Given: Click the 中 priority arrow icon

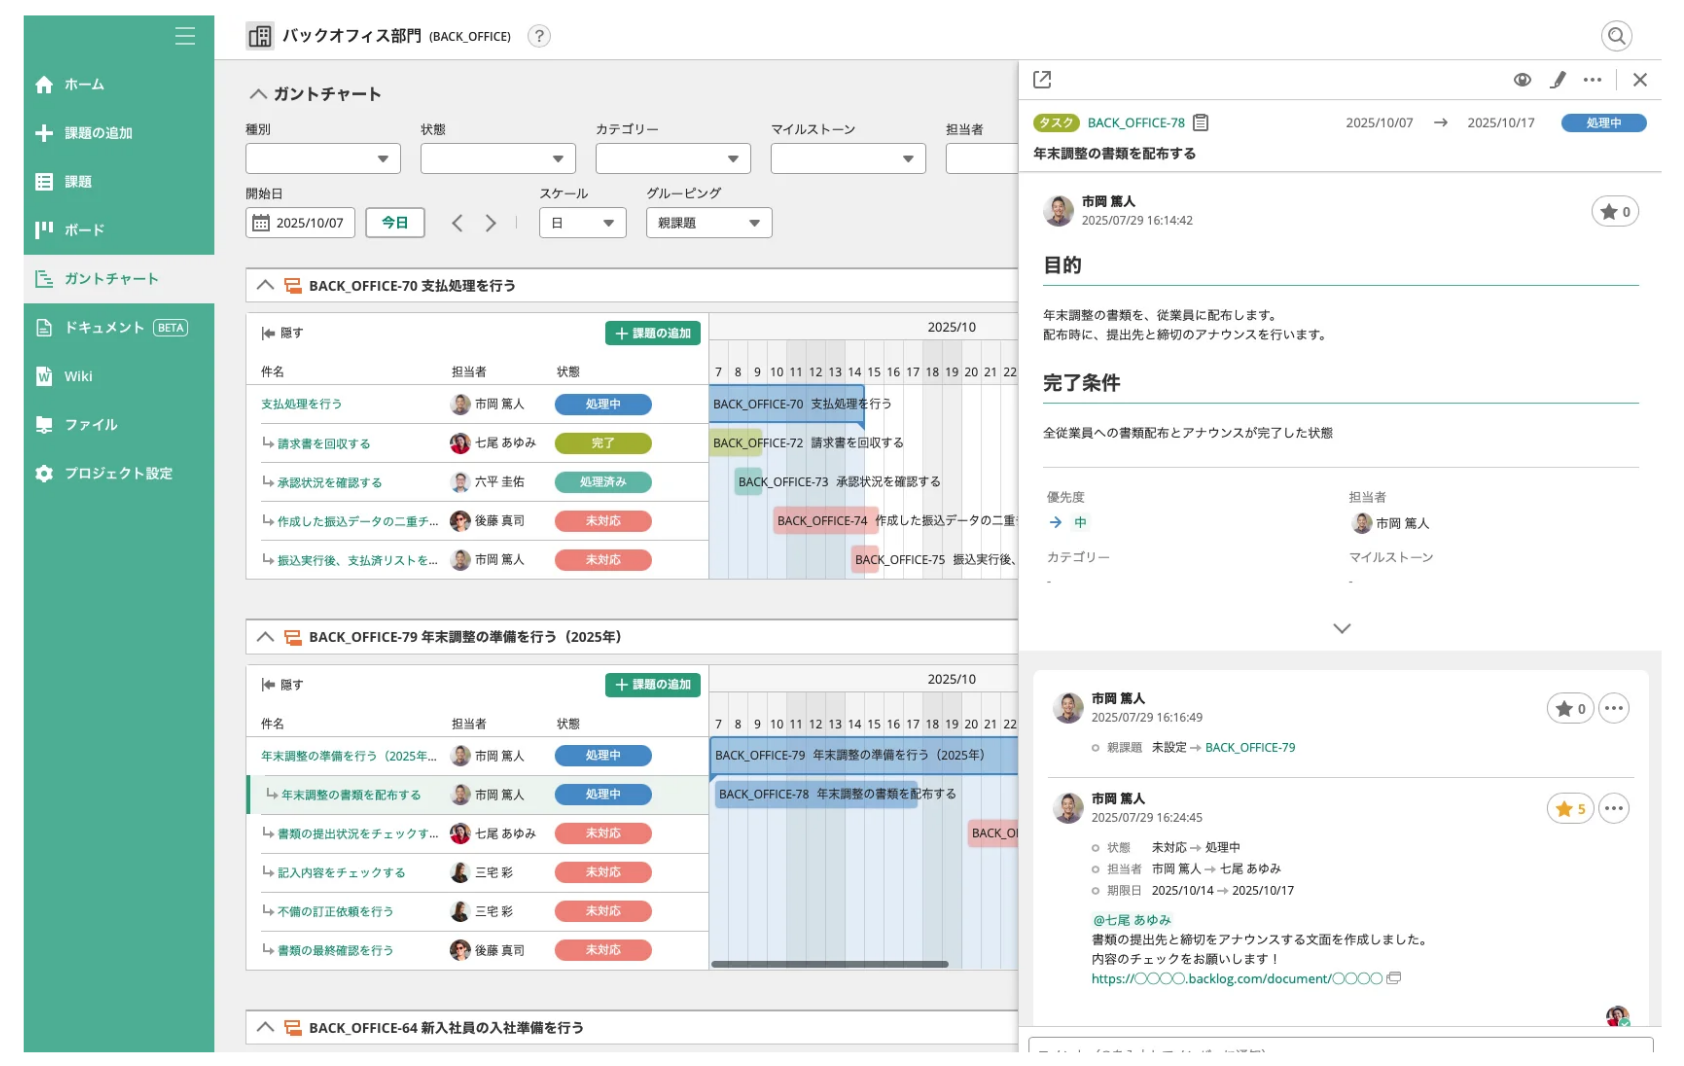Looking at the screenshot, I should pos(1056,523).
